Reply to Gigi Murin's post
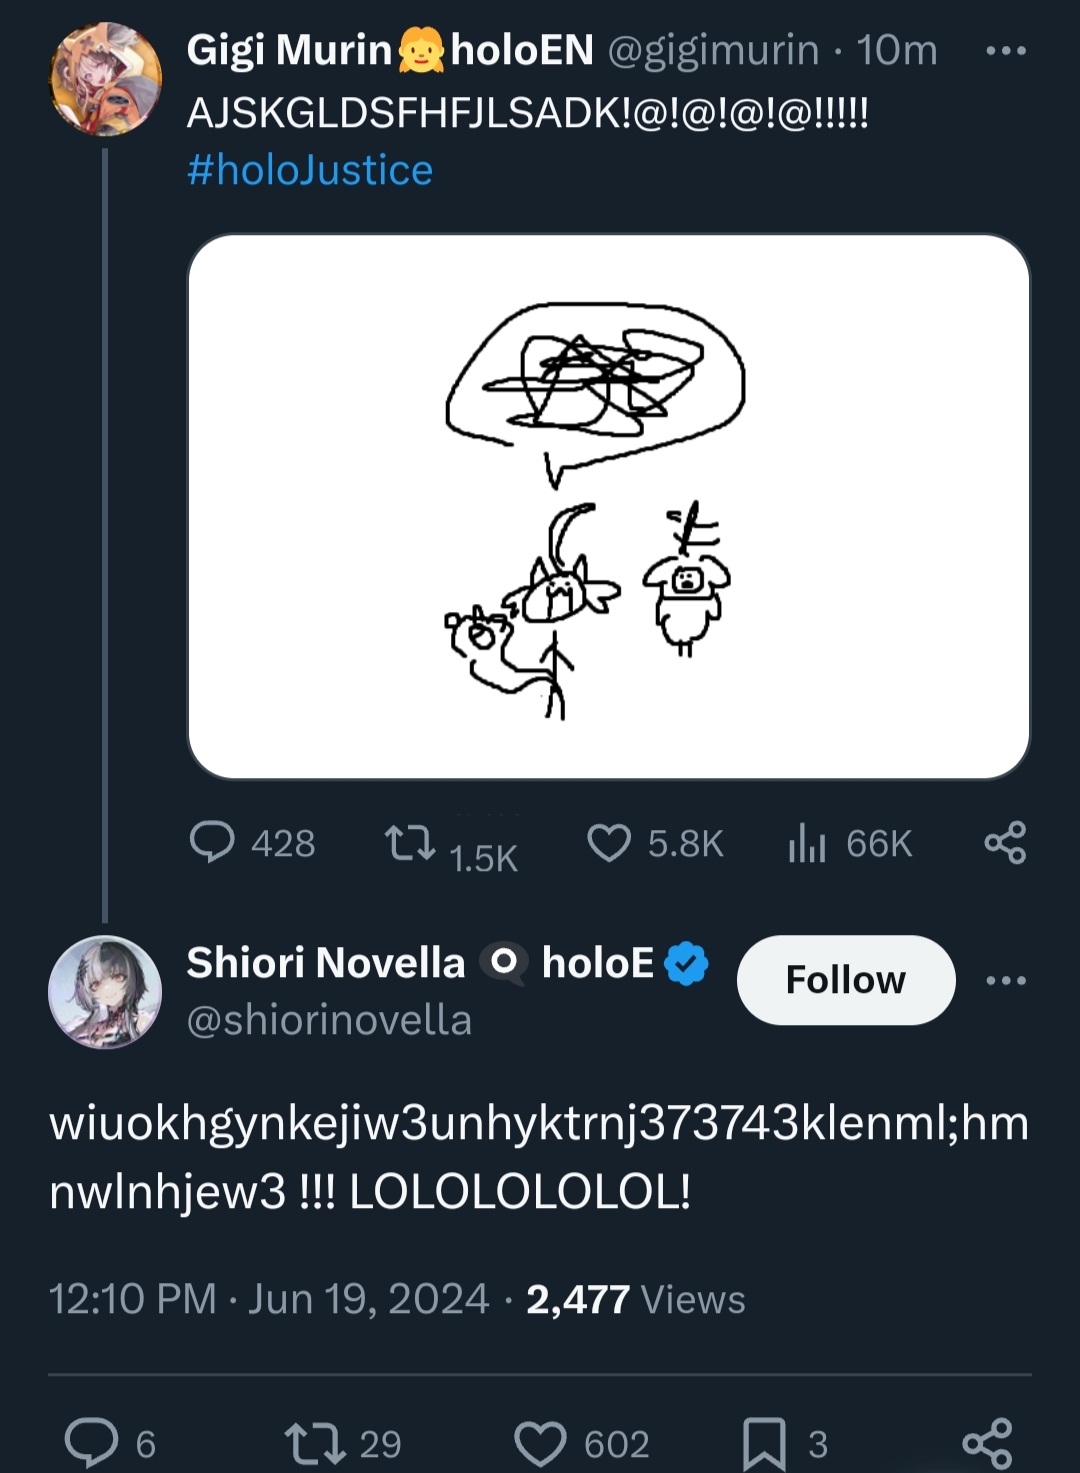The image size is (1080, 1473). pyautogui.click(x=212, y=842)
